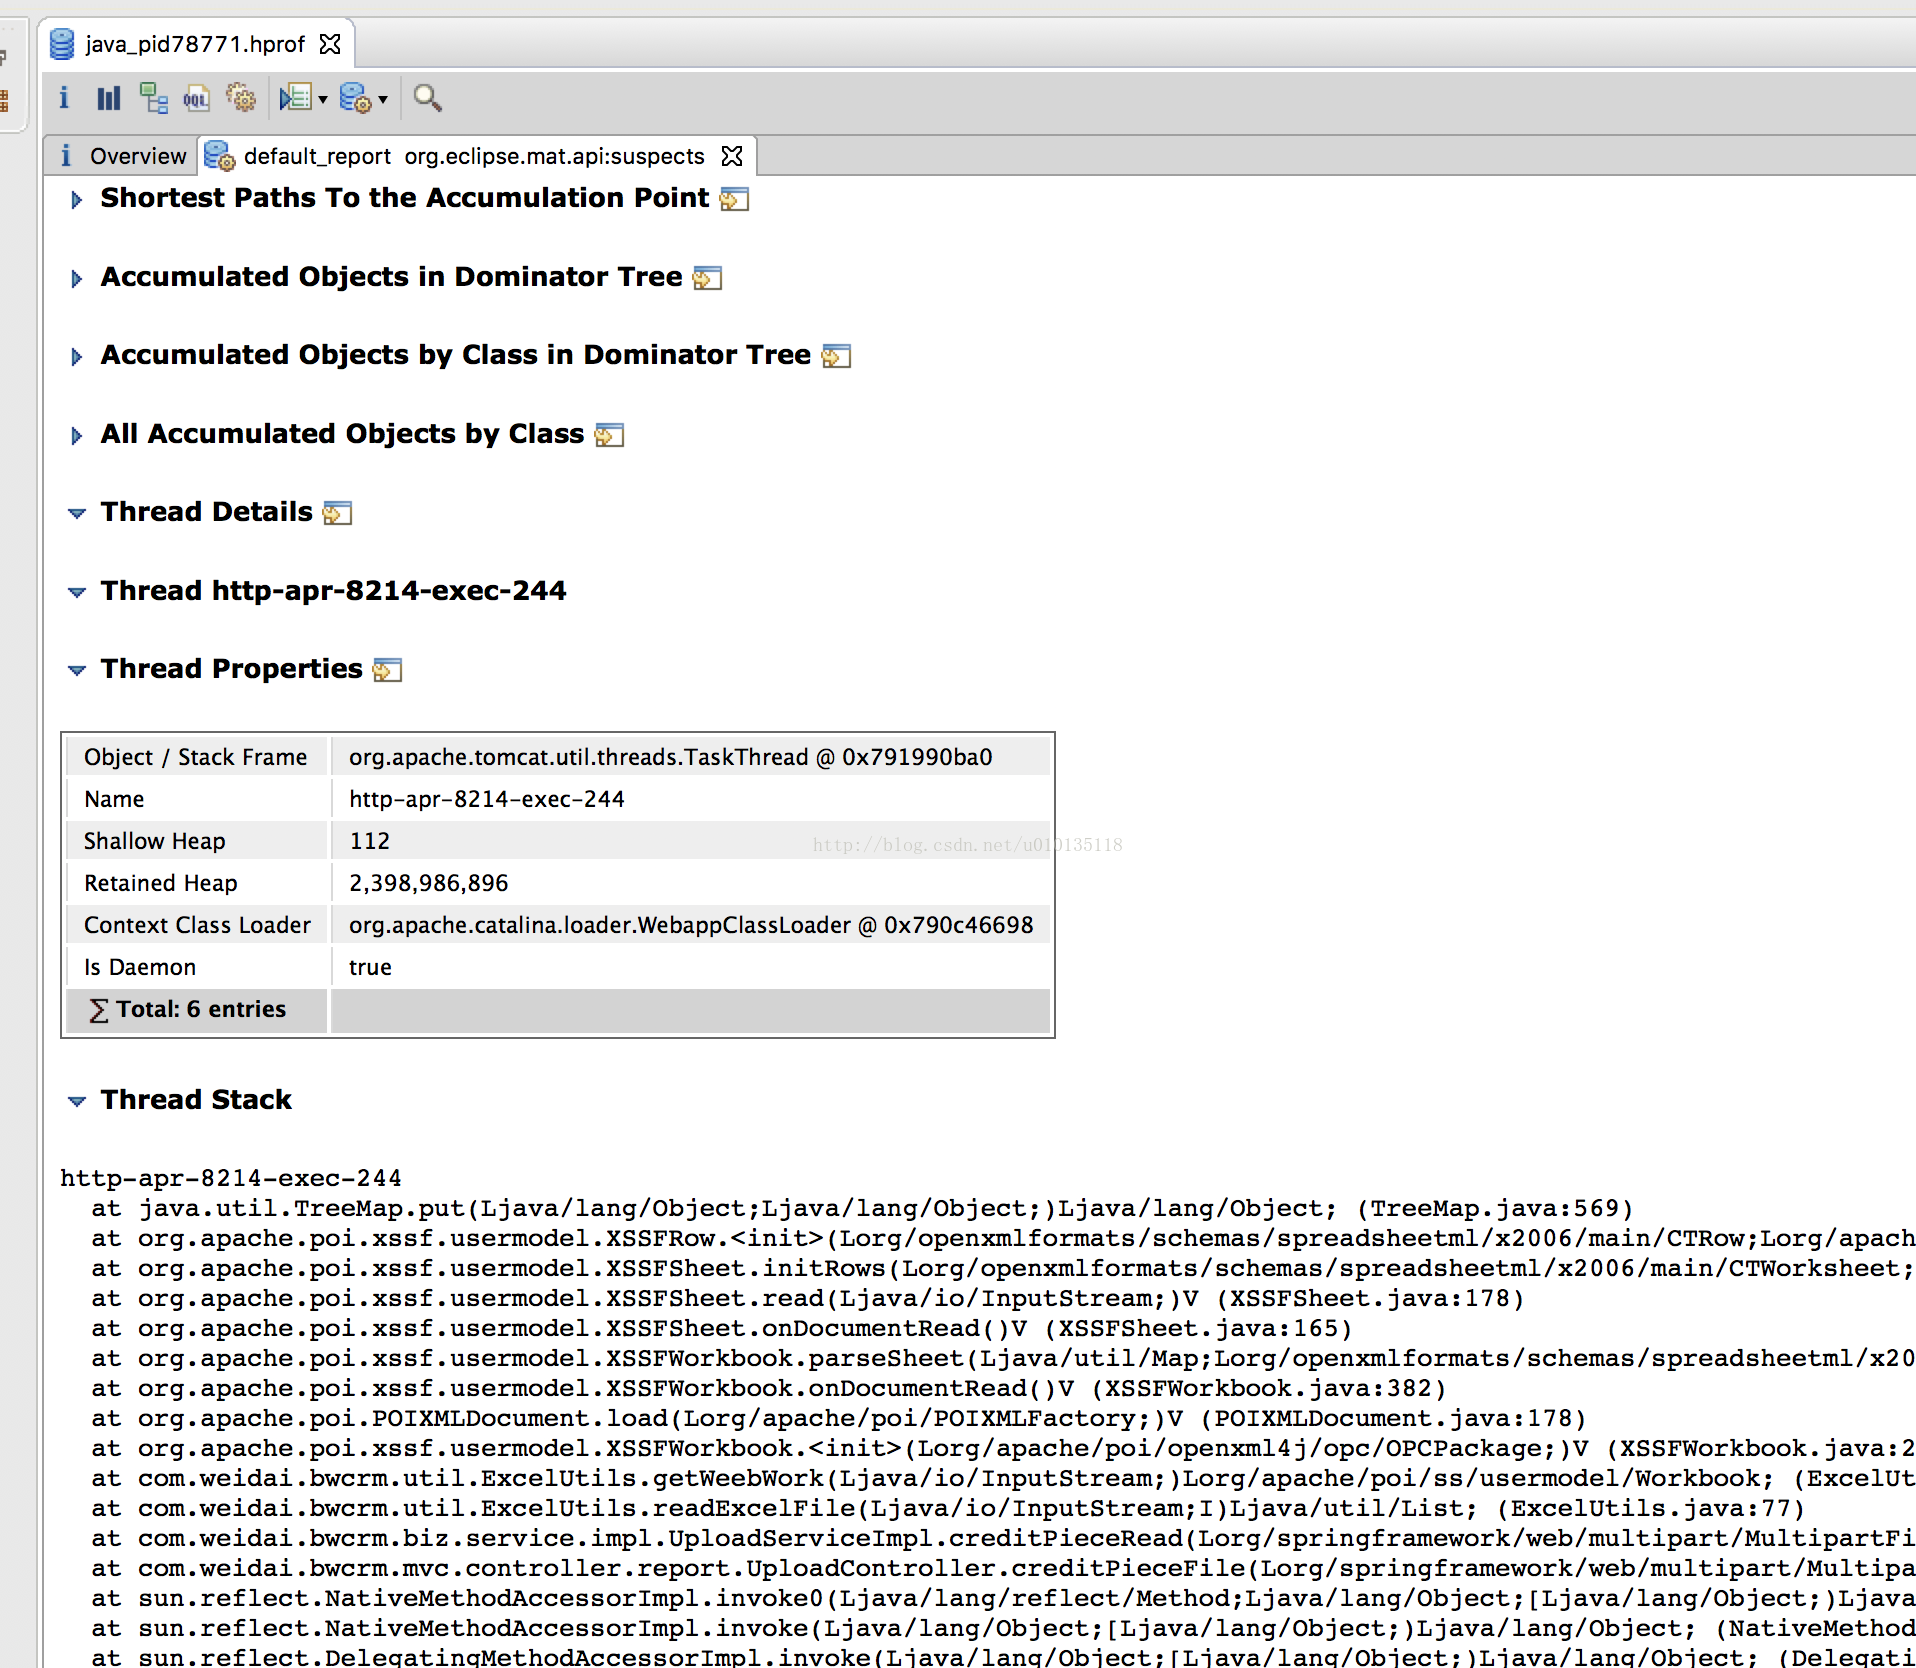The width and height of the screenshot is (1916, 1668).
Task: Click the Shortest Paths To the Accumulation Point heading
Action: point(404,198)
